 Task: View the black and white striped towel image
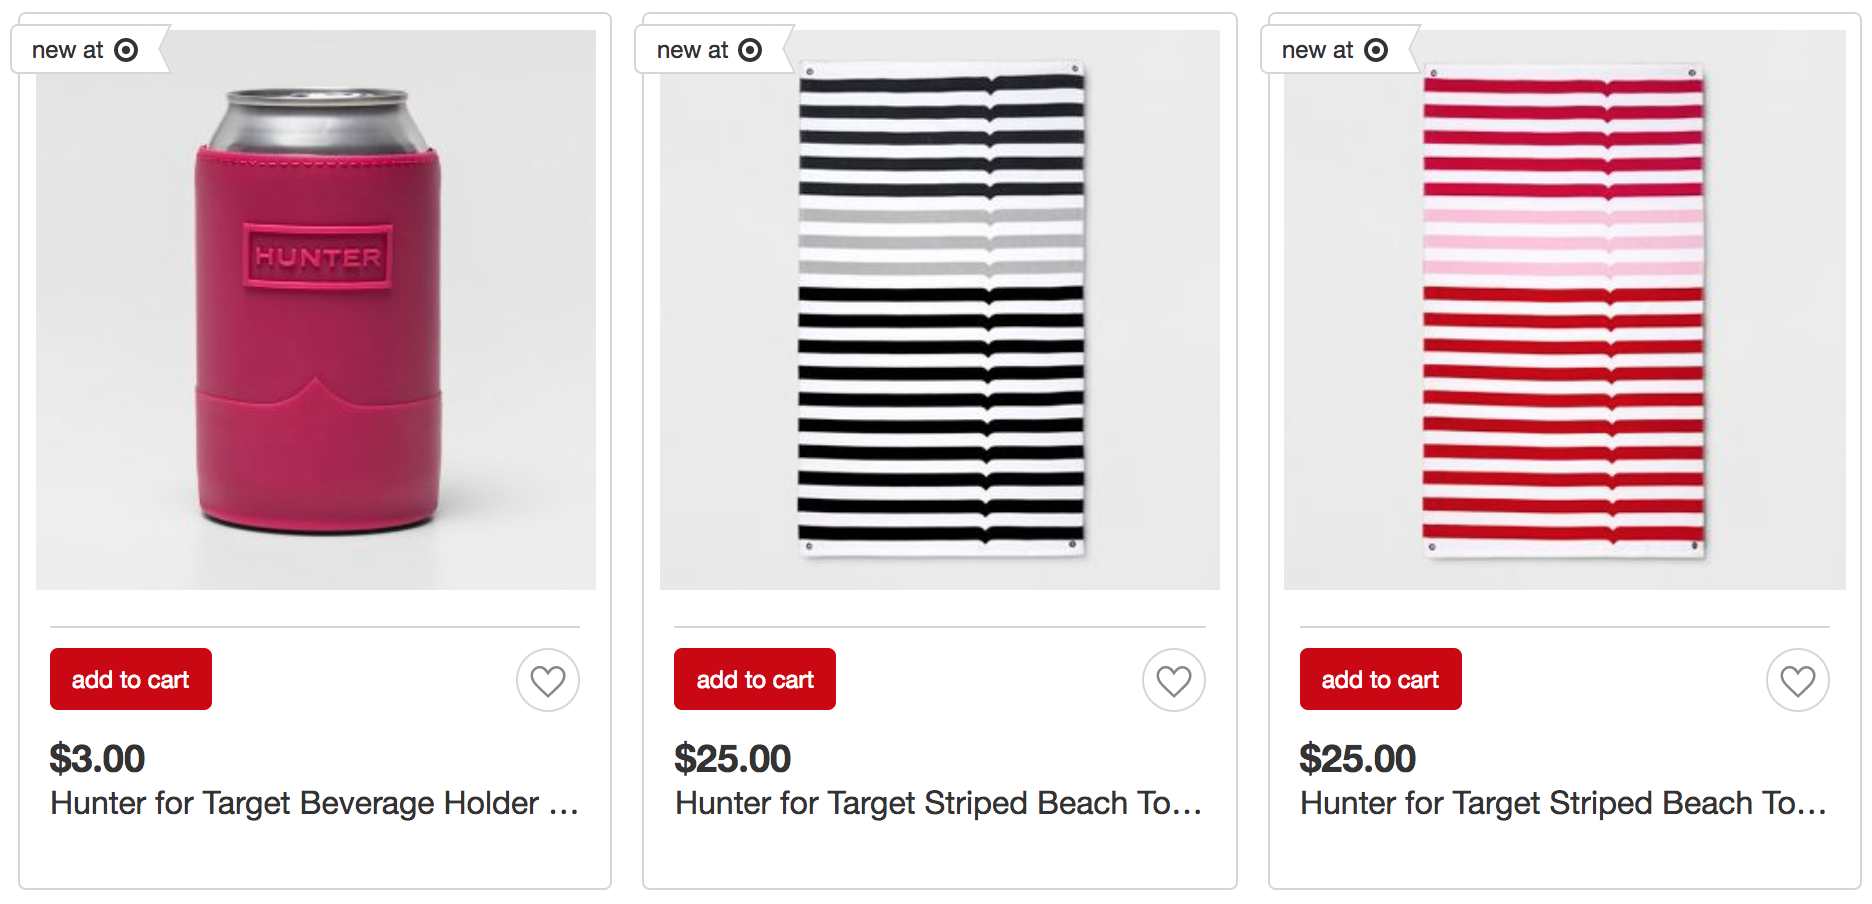tap(940, 310)
